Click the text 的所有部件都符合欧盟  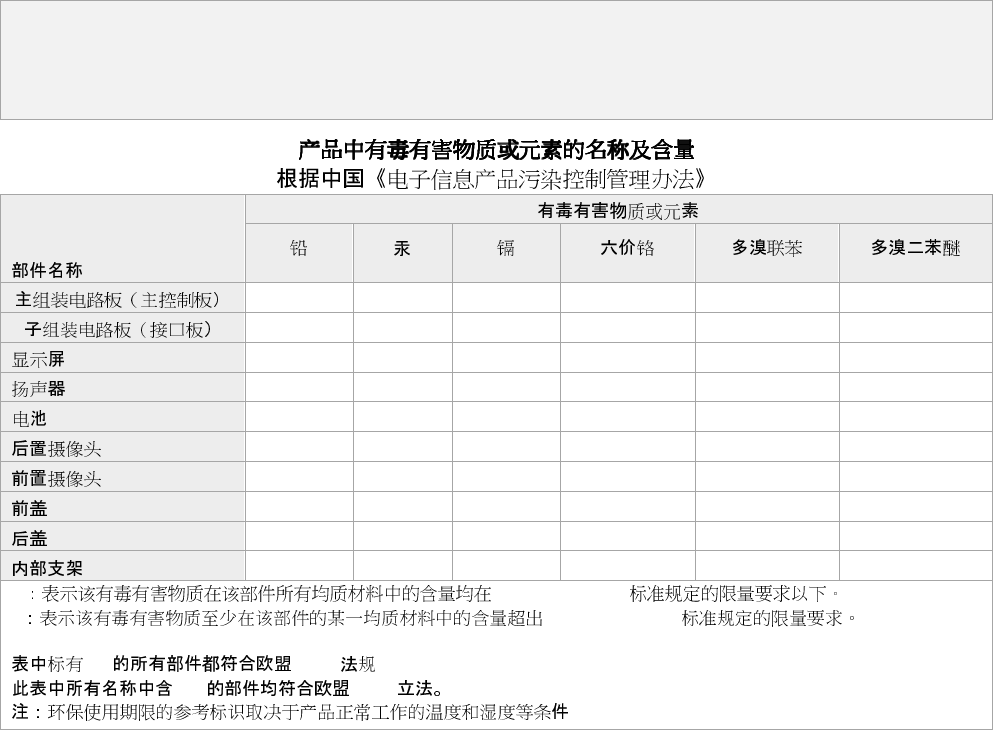tap(202, 664)
